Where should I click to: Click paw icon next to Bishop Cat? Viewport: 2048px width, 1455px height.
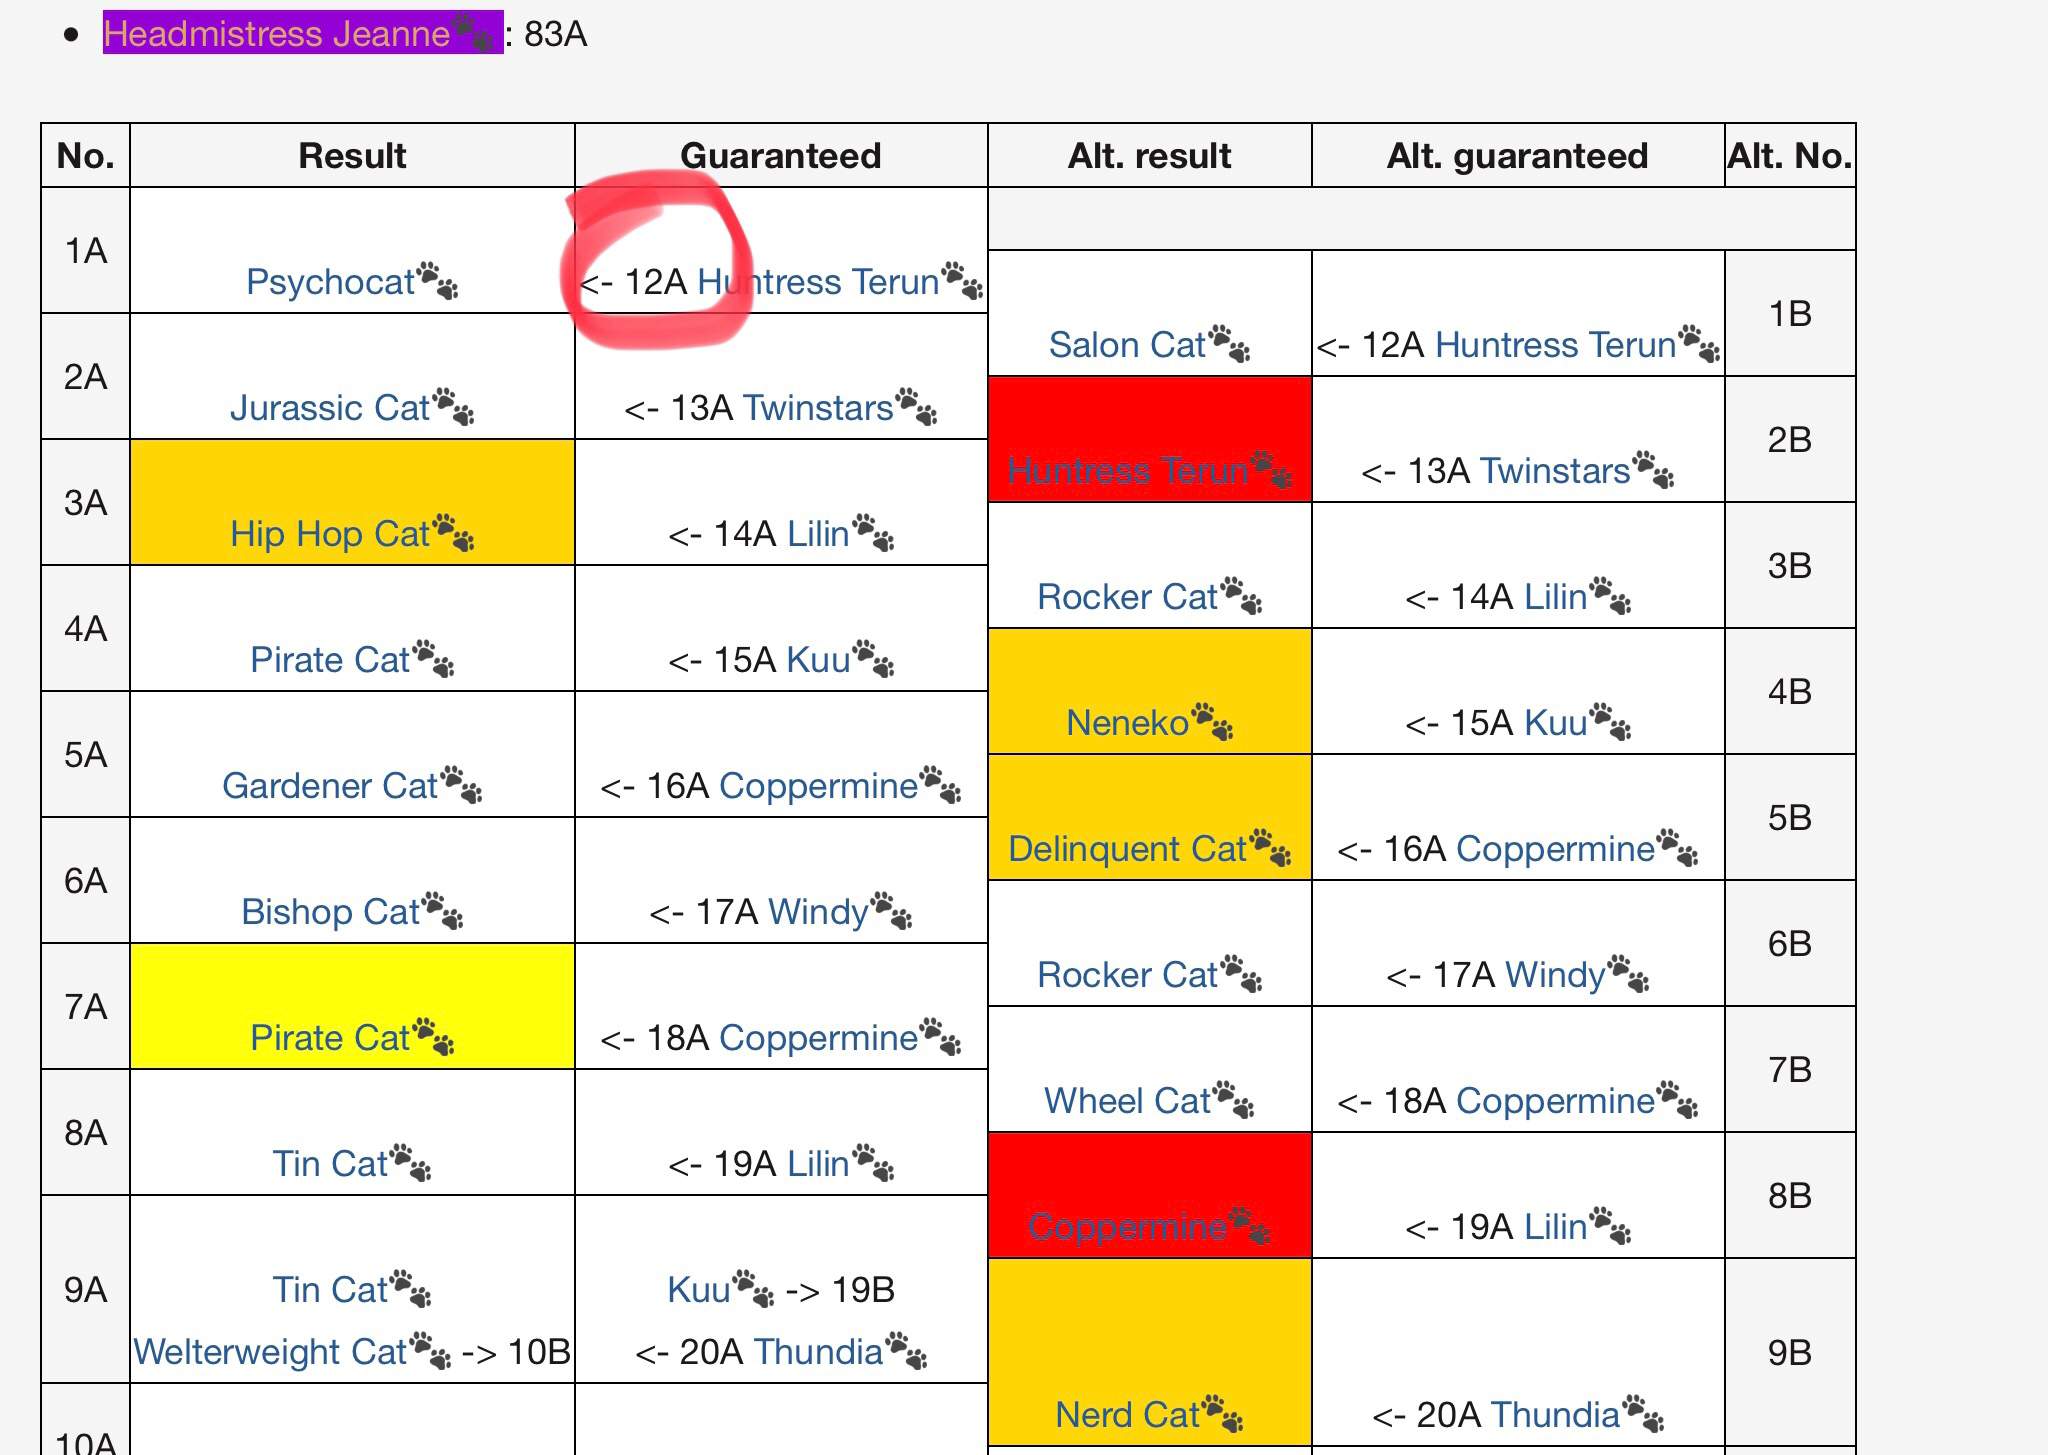click(442, 911)
